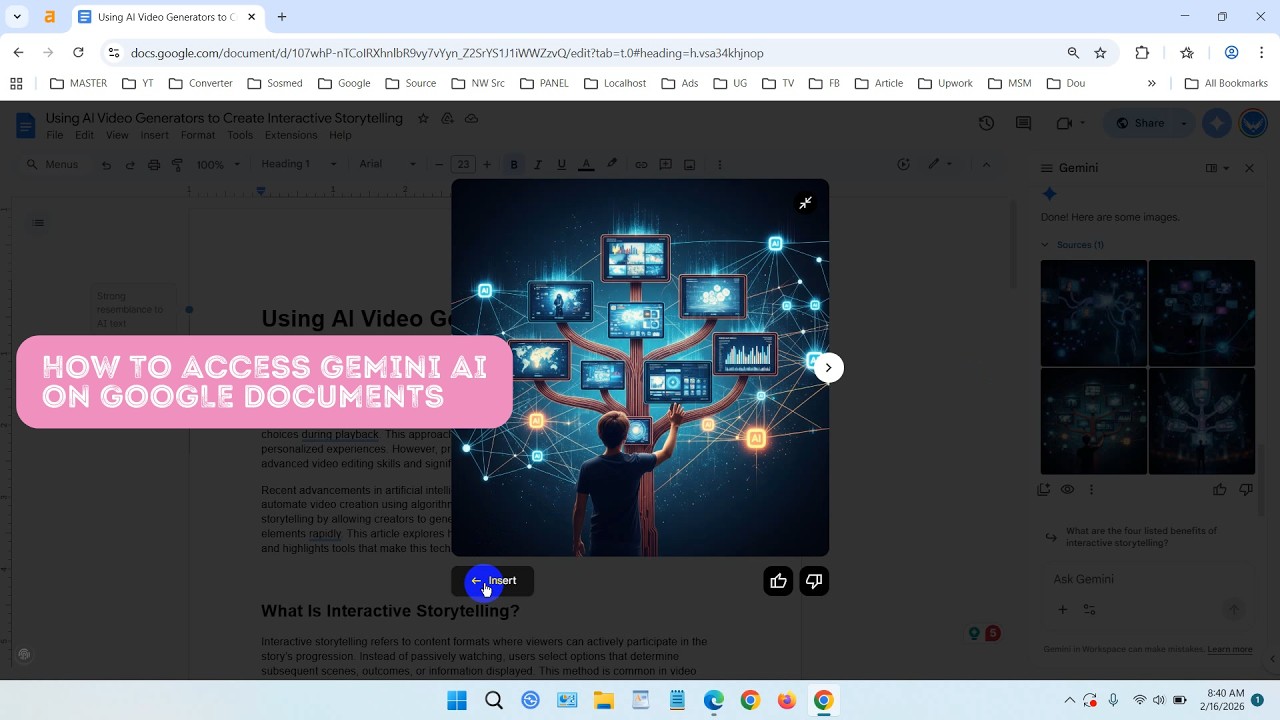Open the Learn more link
This screenshot has height=720, width=1280.
click(1230, 649)
